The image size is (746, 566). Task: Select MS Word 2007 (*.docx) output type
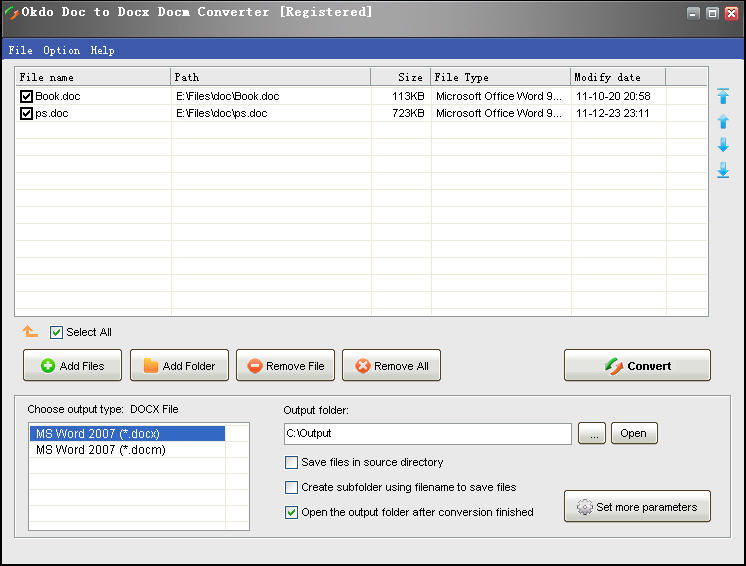(127, 434)
